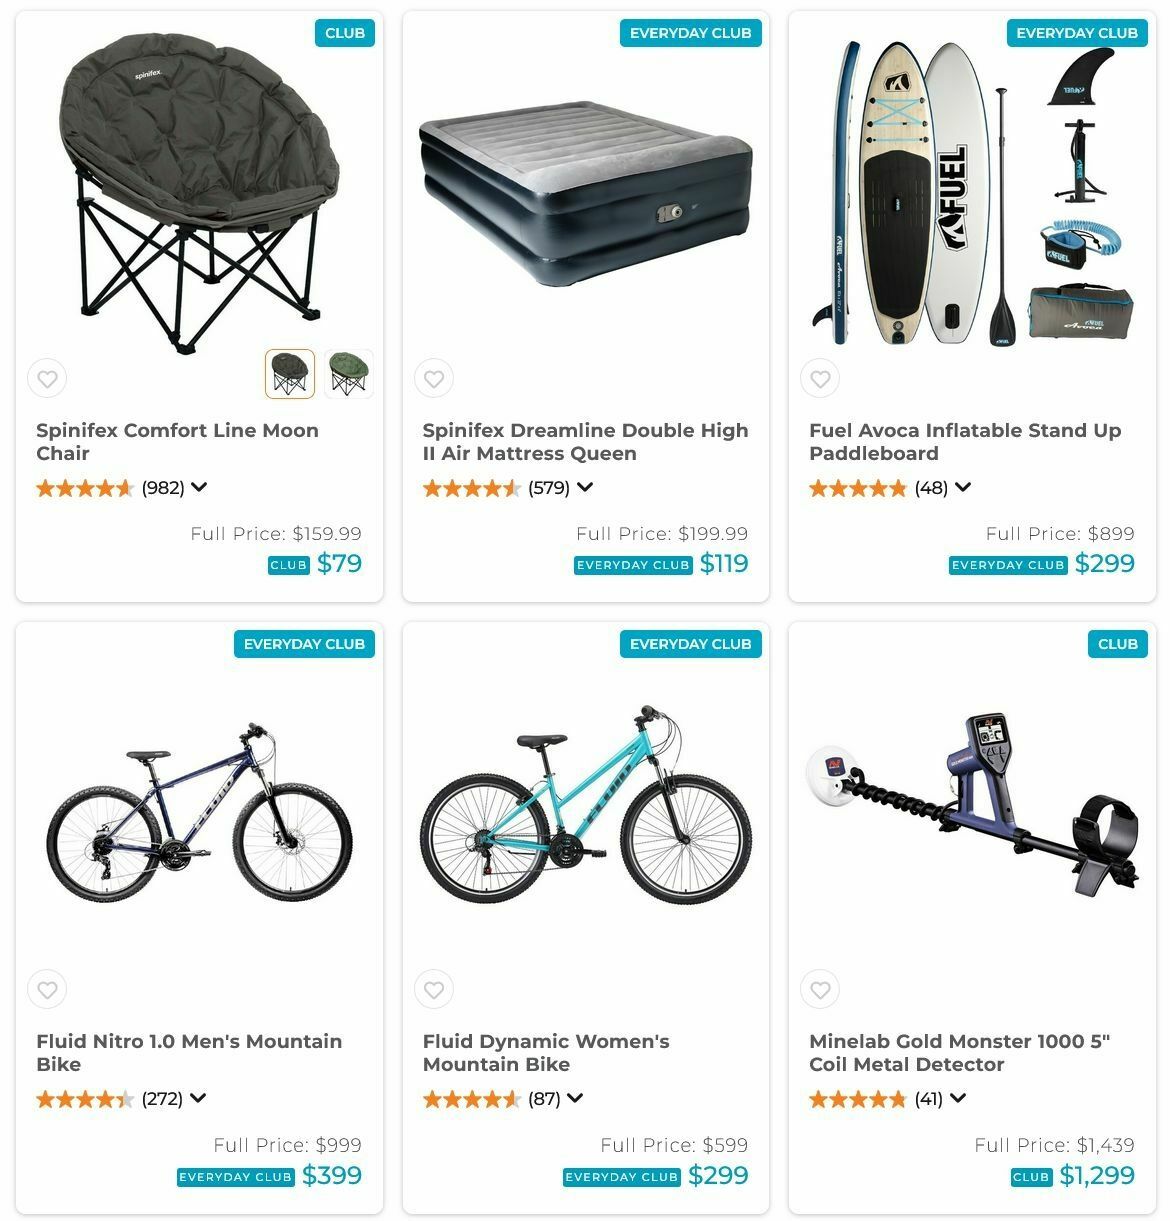This screenshot has height=1221, width=1170.
Task: Expand rating breakdown for Air Mattress (579)
Action: [585, 487]
